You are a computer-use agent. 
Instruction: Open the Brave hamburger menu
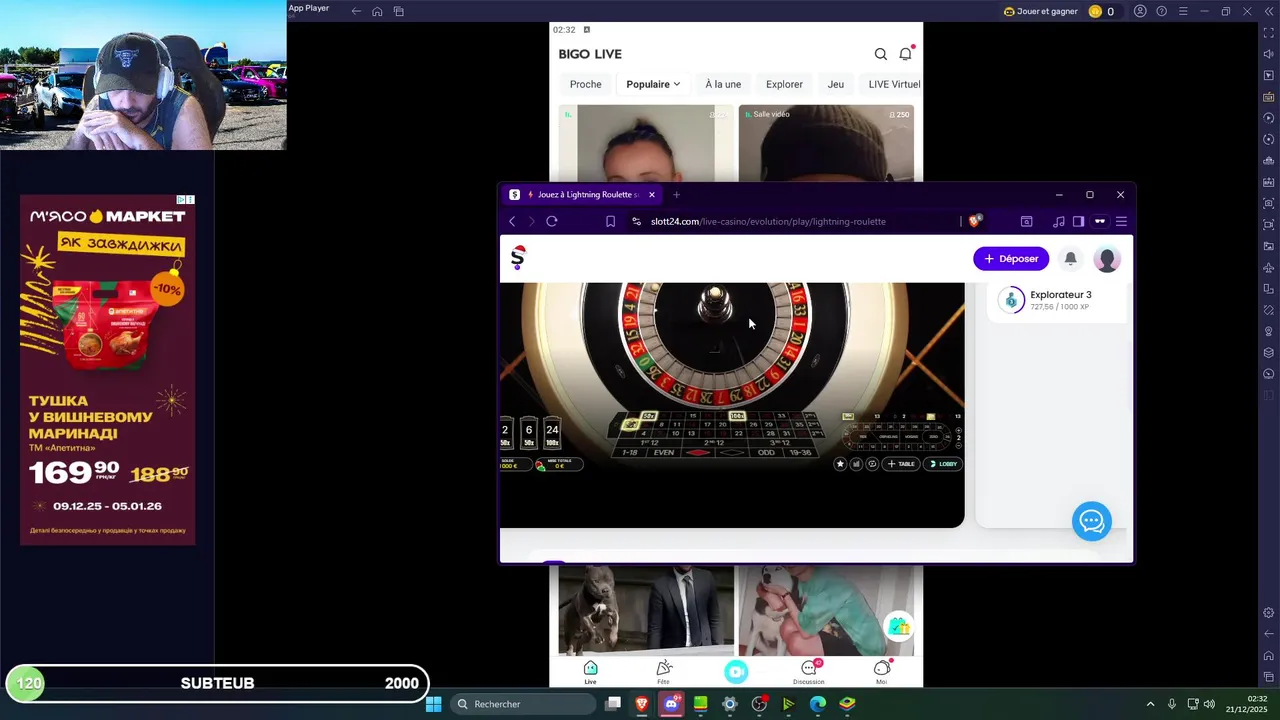(1121, 221)
